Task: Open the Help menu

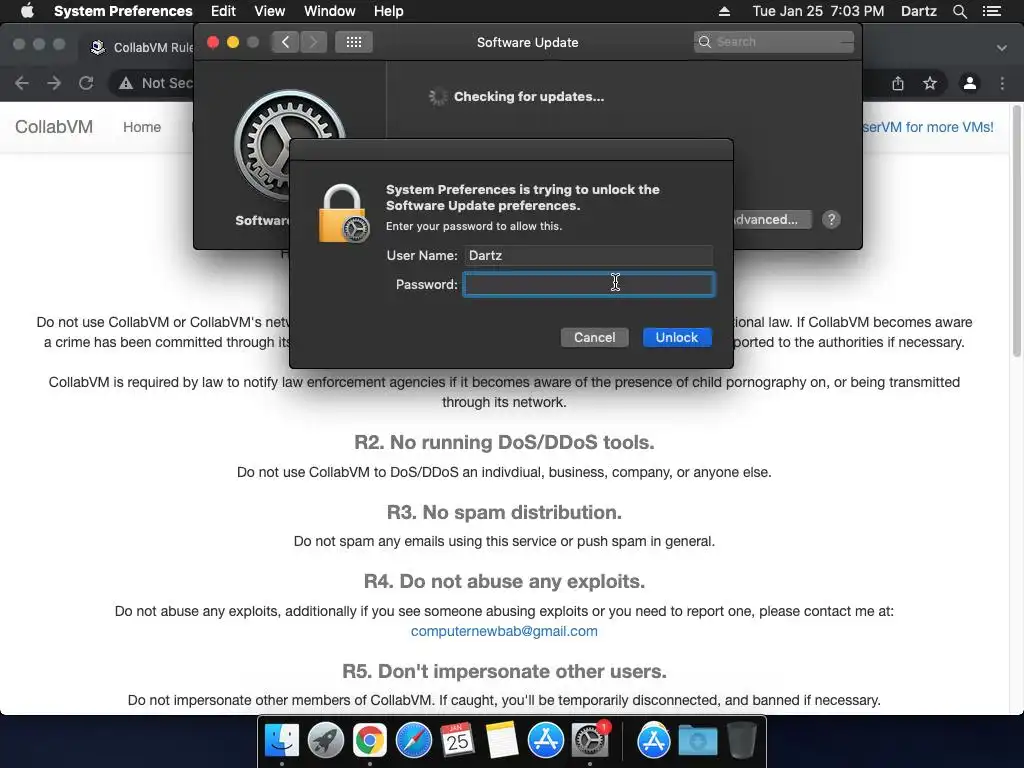Action: (389, 11)
